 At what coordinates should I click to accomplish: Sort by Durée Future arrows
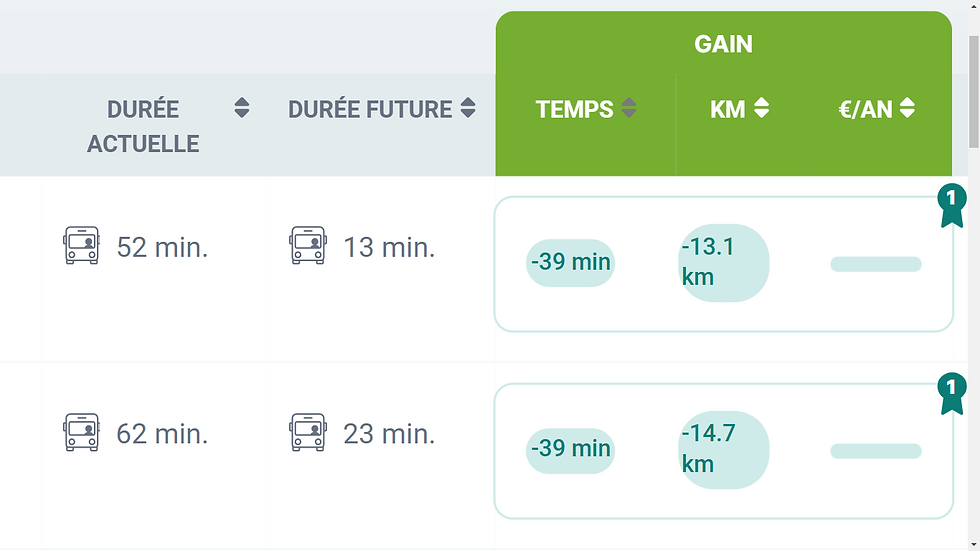tap(468, 108)
